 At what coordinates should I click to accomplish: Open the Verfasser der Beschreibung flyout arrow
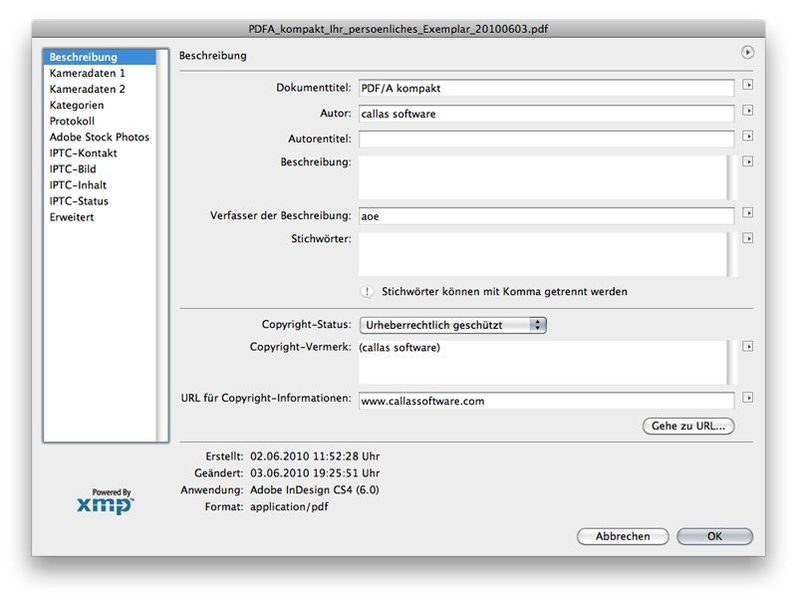click(747, 213)
